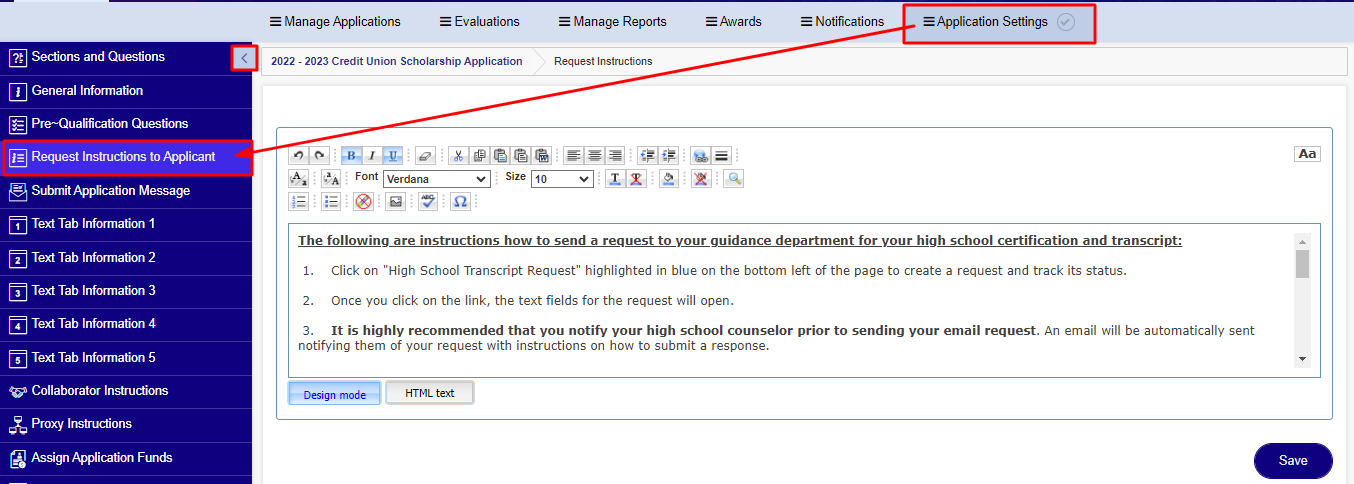Insert a horizontal rule line
The width and height of the screenshot is (1354, 484).
[722, 156]
